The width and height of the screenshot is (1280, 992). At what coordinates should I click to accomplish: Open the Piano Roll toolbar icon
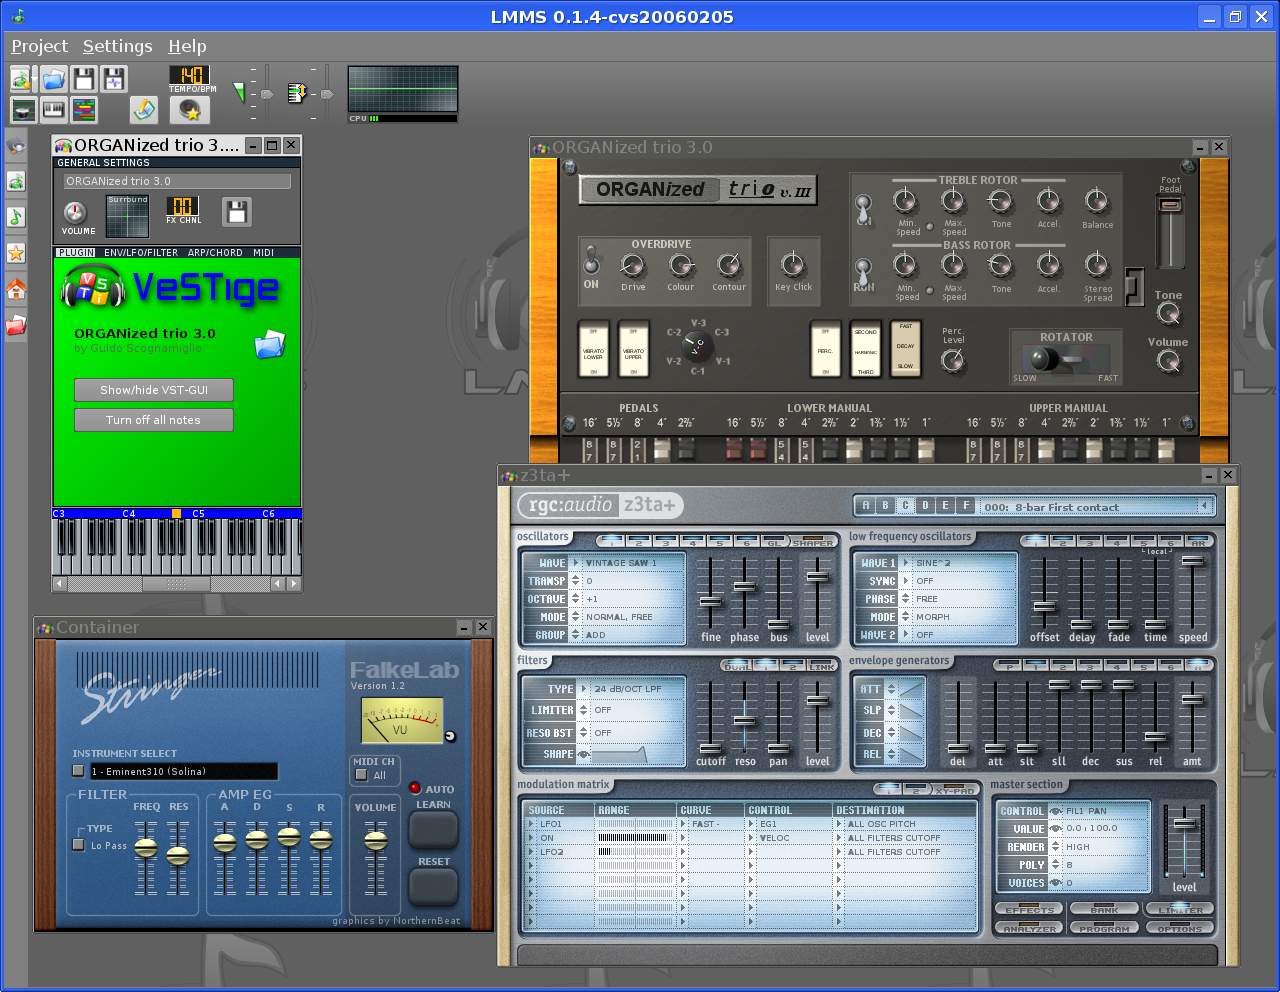tap(54, 110)
